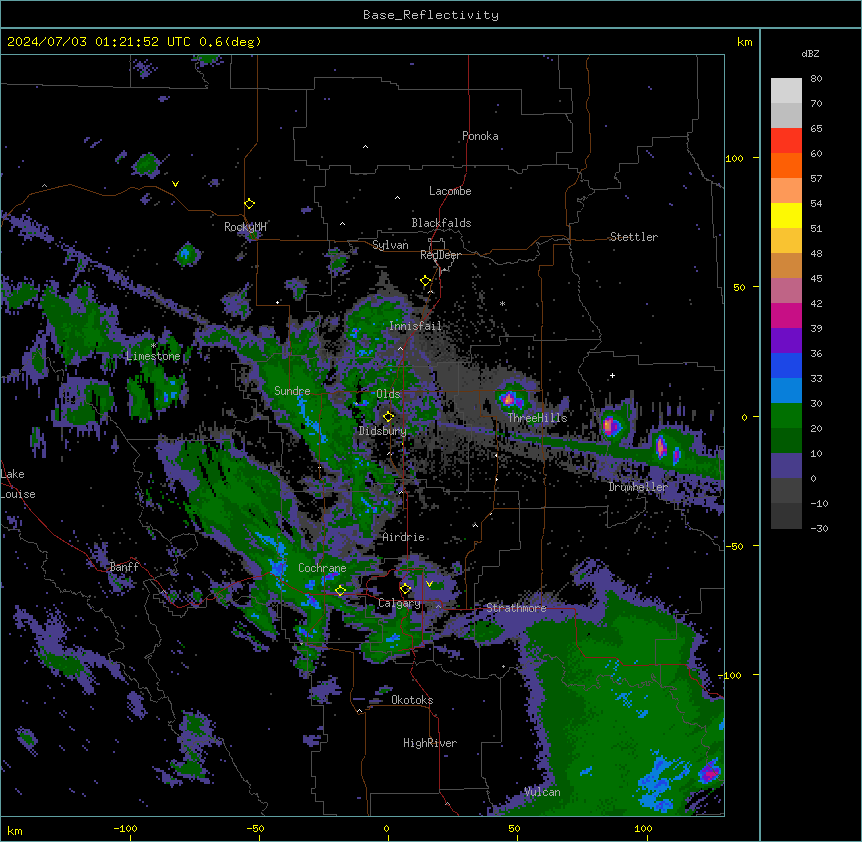Screen dimensions: 862x842
Task: Click the Banff label
Action: pyautogui.click(x=124, y=567)
